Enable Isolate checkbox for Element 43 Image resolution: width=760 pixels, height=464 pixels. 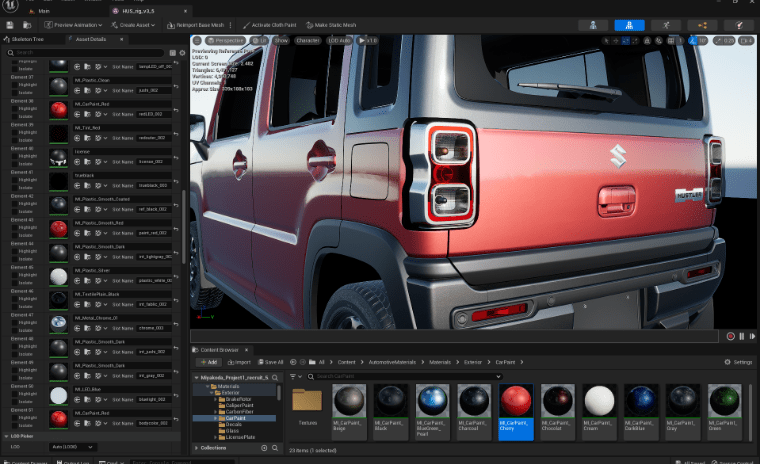pyautogui.click(x=14, y=235)
